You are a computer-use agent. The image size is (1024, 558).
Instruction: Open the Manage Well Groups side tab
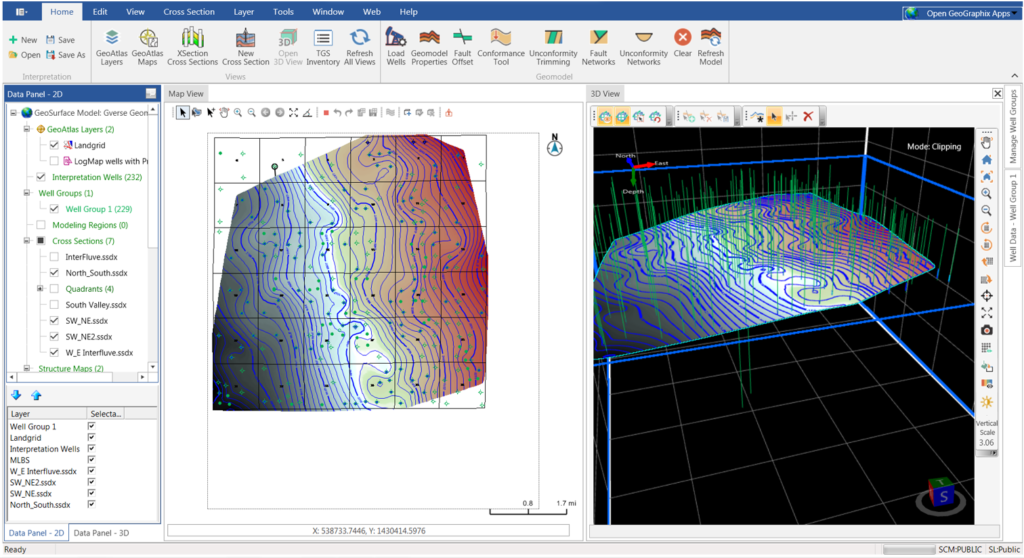pos(1013,126)
